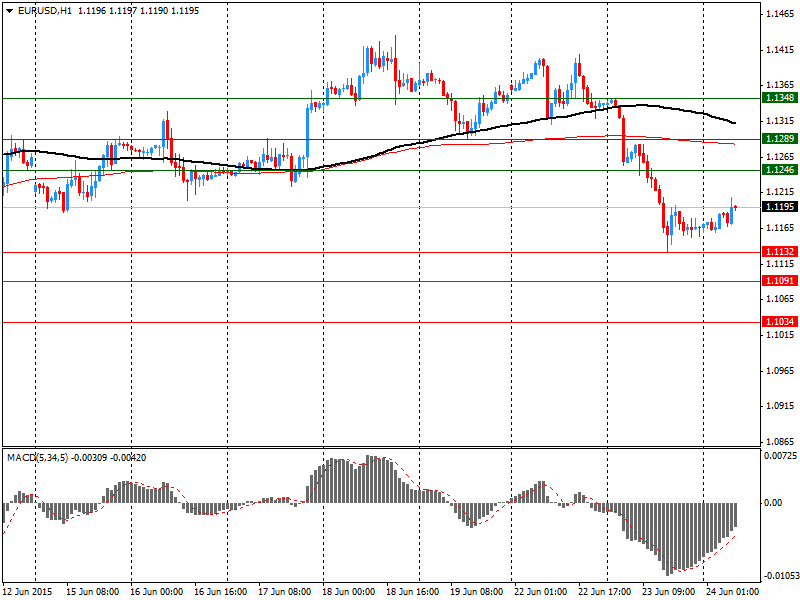The image size is (800, 600).
Task: Select the MACD -0.01053 scale value
Action: 780,577
